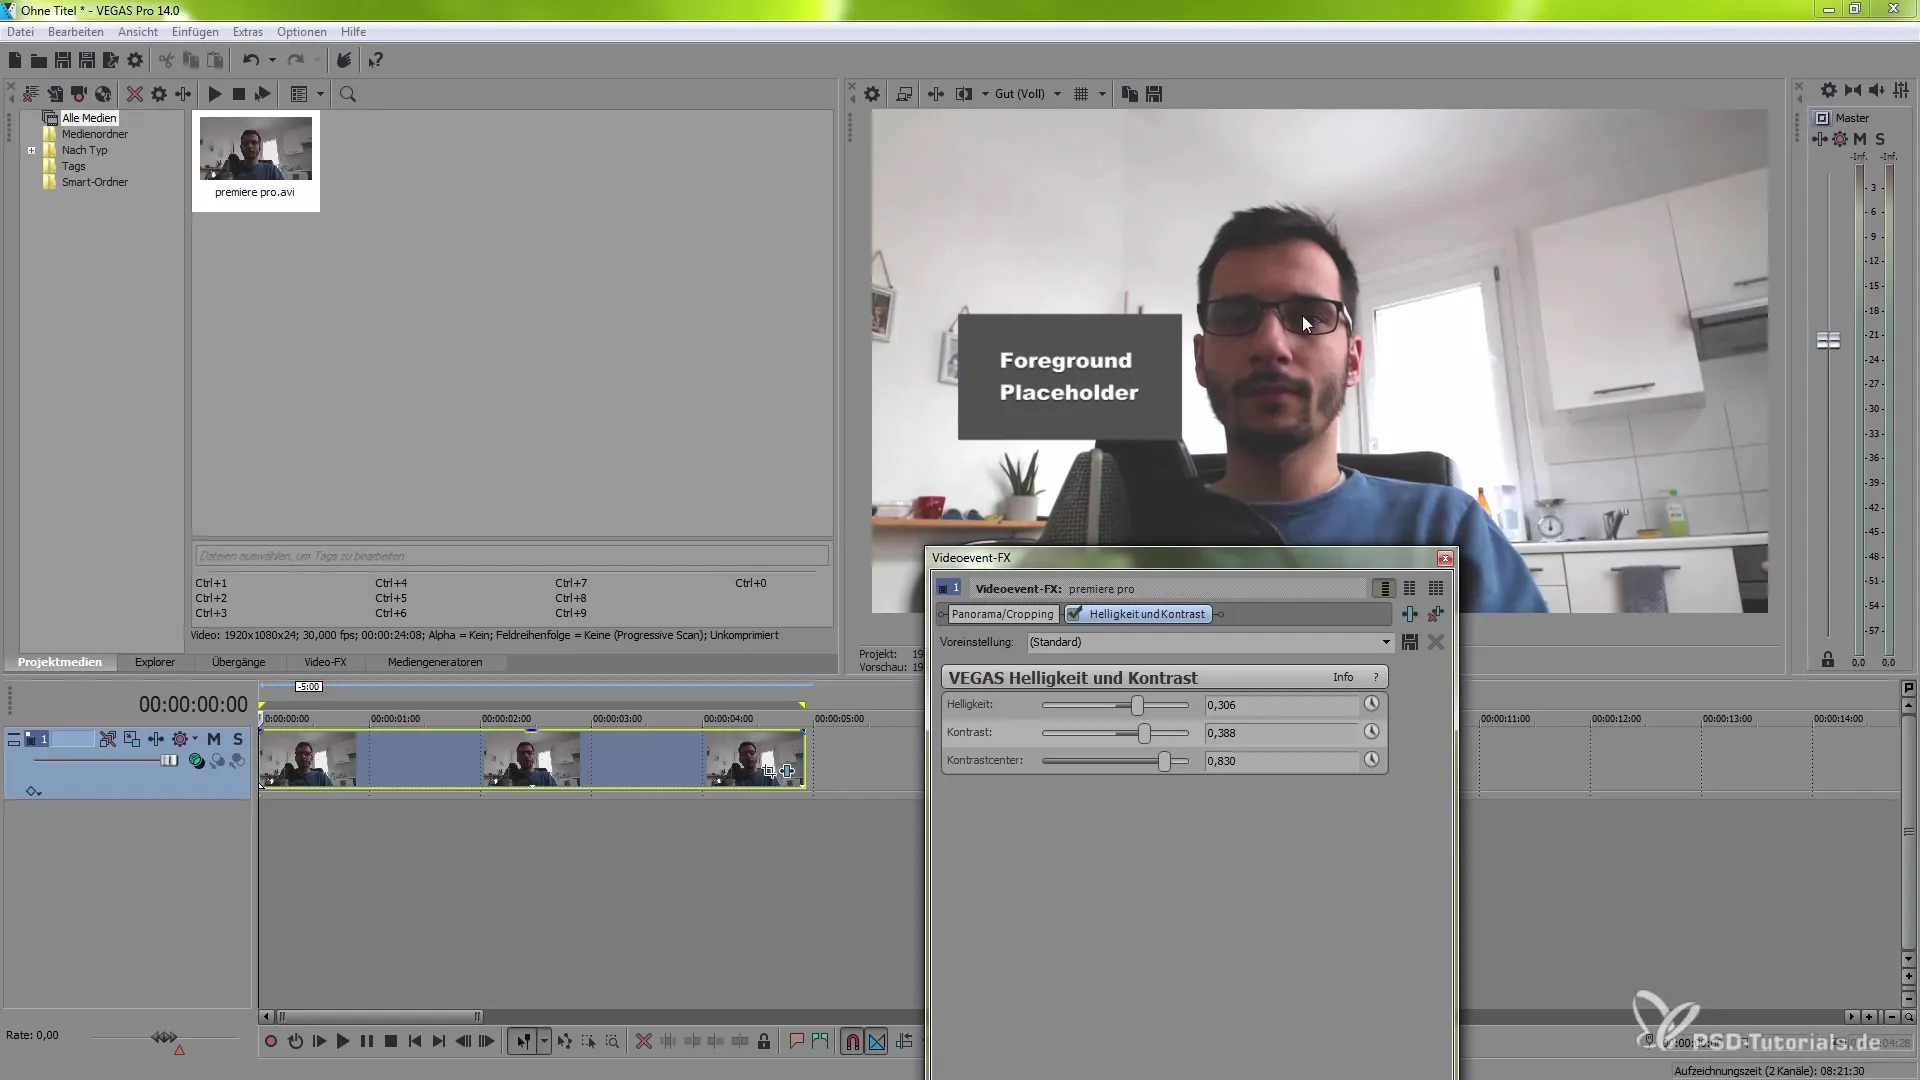Screen dimensions: 1920x1080
Task: Switch to the Mediengeneratoren tab
Action: coord(435,662)
